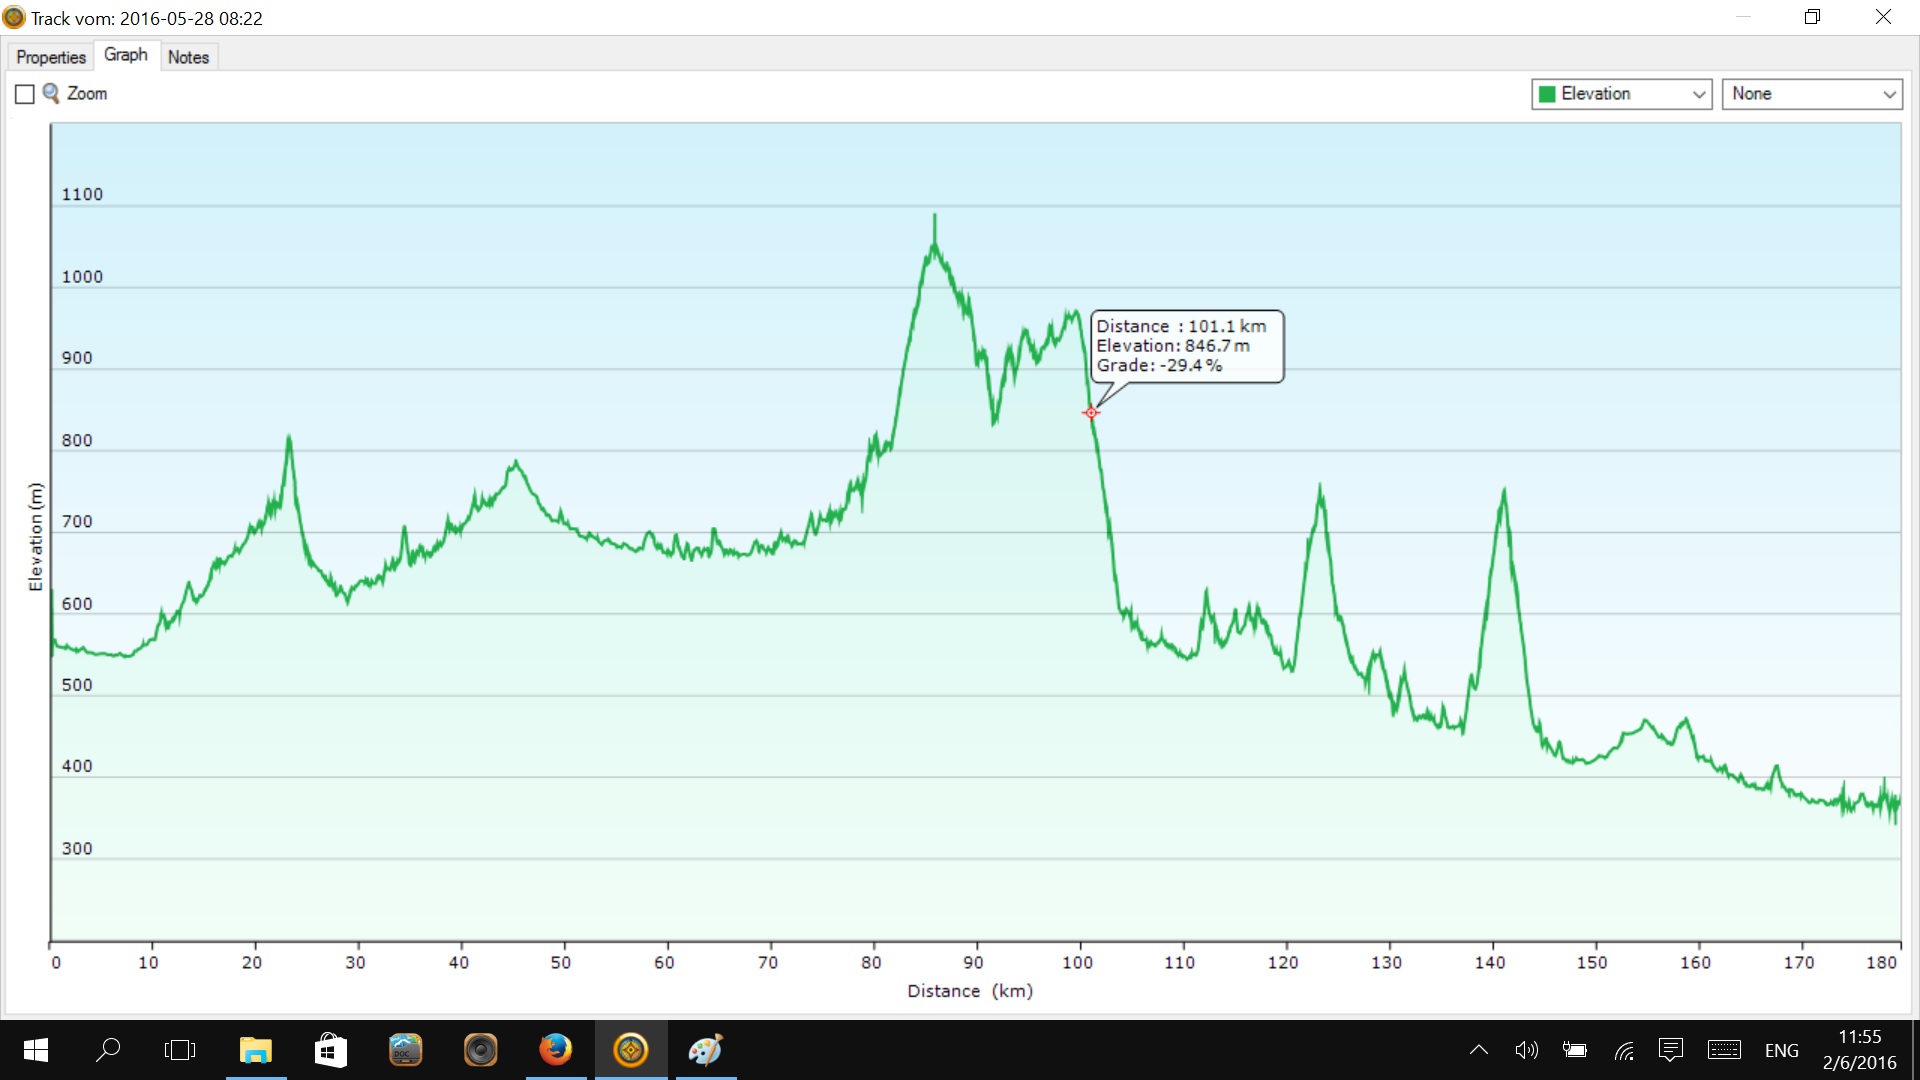Open the Elevation graph type dropdown

pos(1621,94)
